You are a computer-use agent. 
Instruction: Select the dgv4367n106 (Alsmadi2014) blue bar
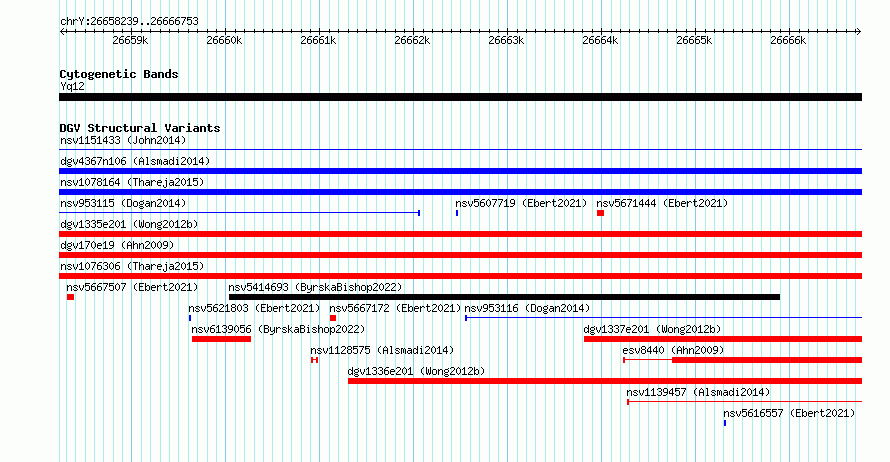tap(460, 171)
